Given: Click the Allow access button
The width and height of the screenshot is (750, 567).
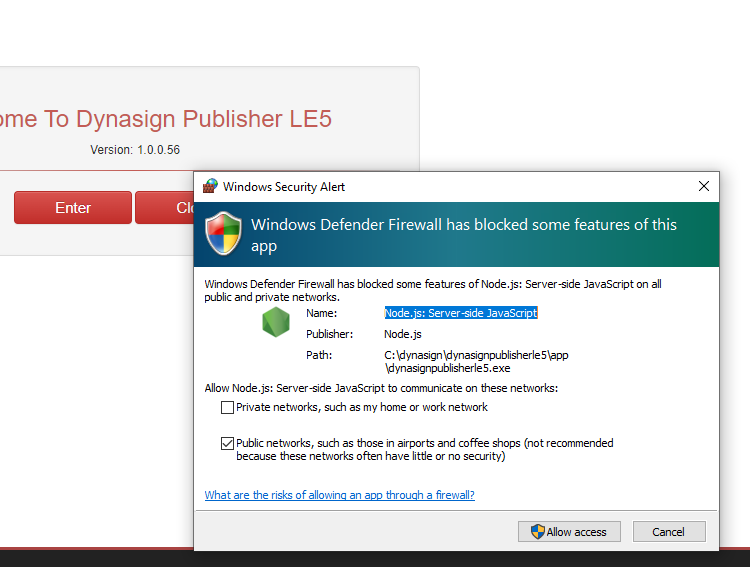Looking at the screenshot, I should (x=569, y=532).
